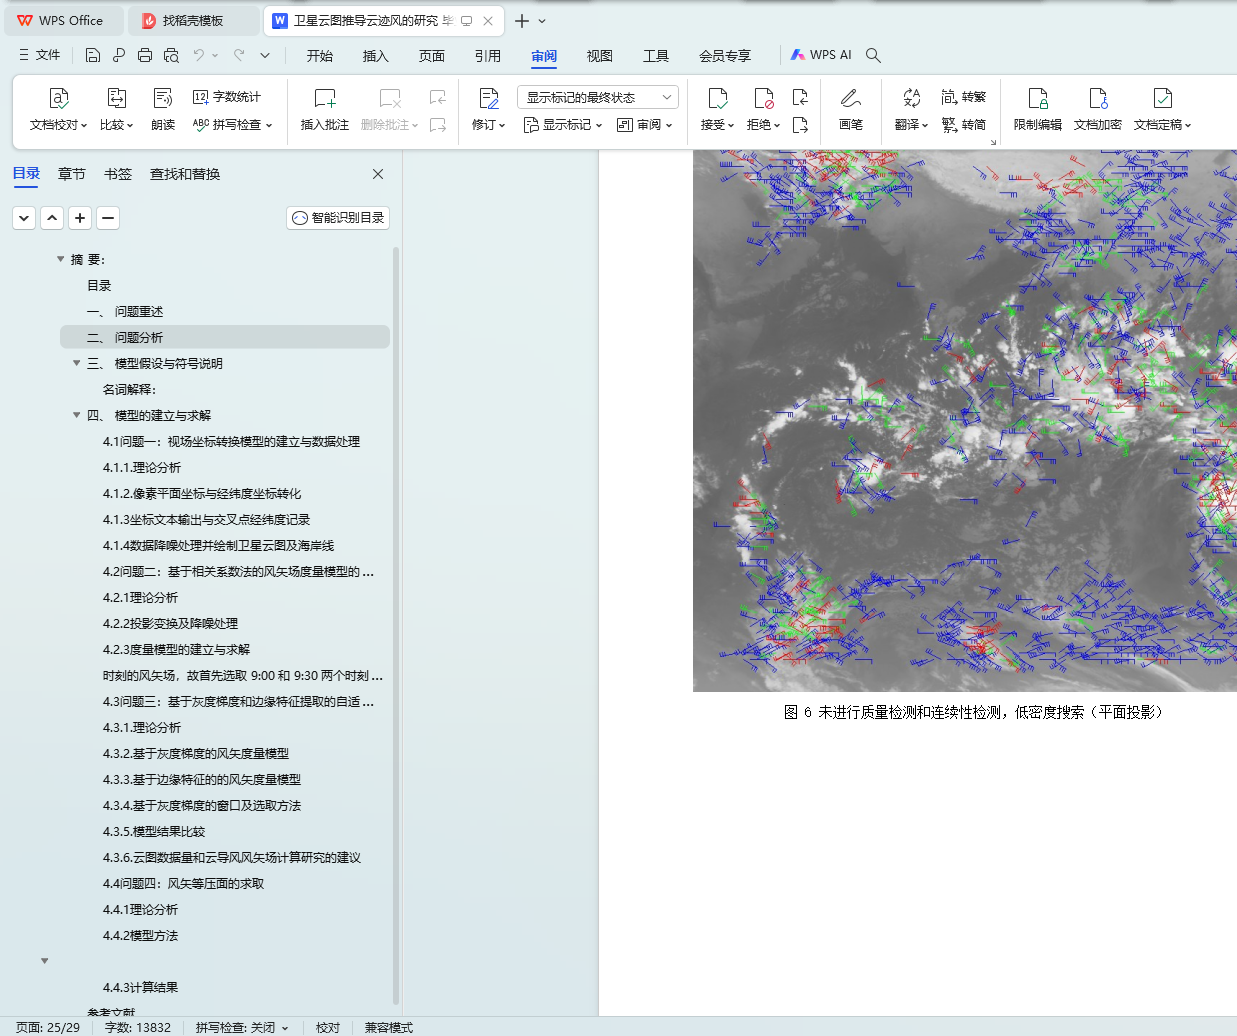The height and width of the screenshot is (1036, 1237).
Task: Click the 朗读 read aloud icon
Action: [163, 99]
